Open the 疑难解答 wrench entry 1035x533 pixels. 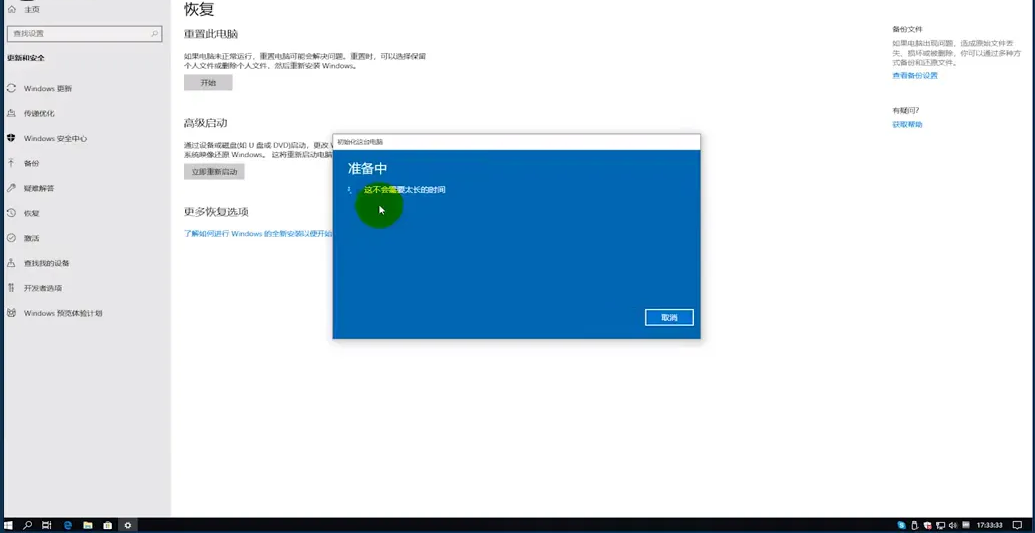pyautogui.click(x=39, y=188)
